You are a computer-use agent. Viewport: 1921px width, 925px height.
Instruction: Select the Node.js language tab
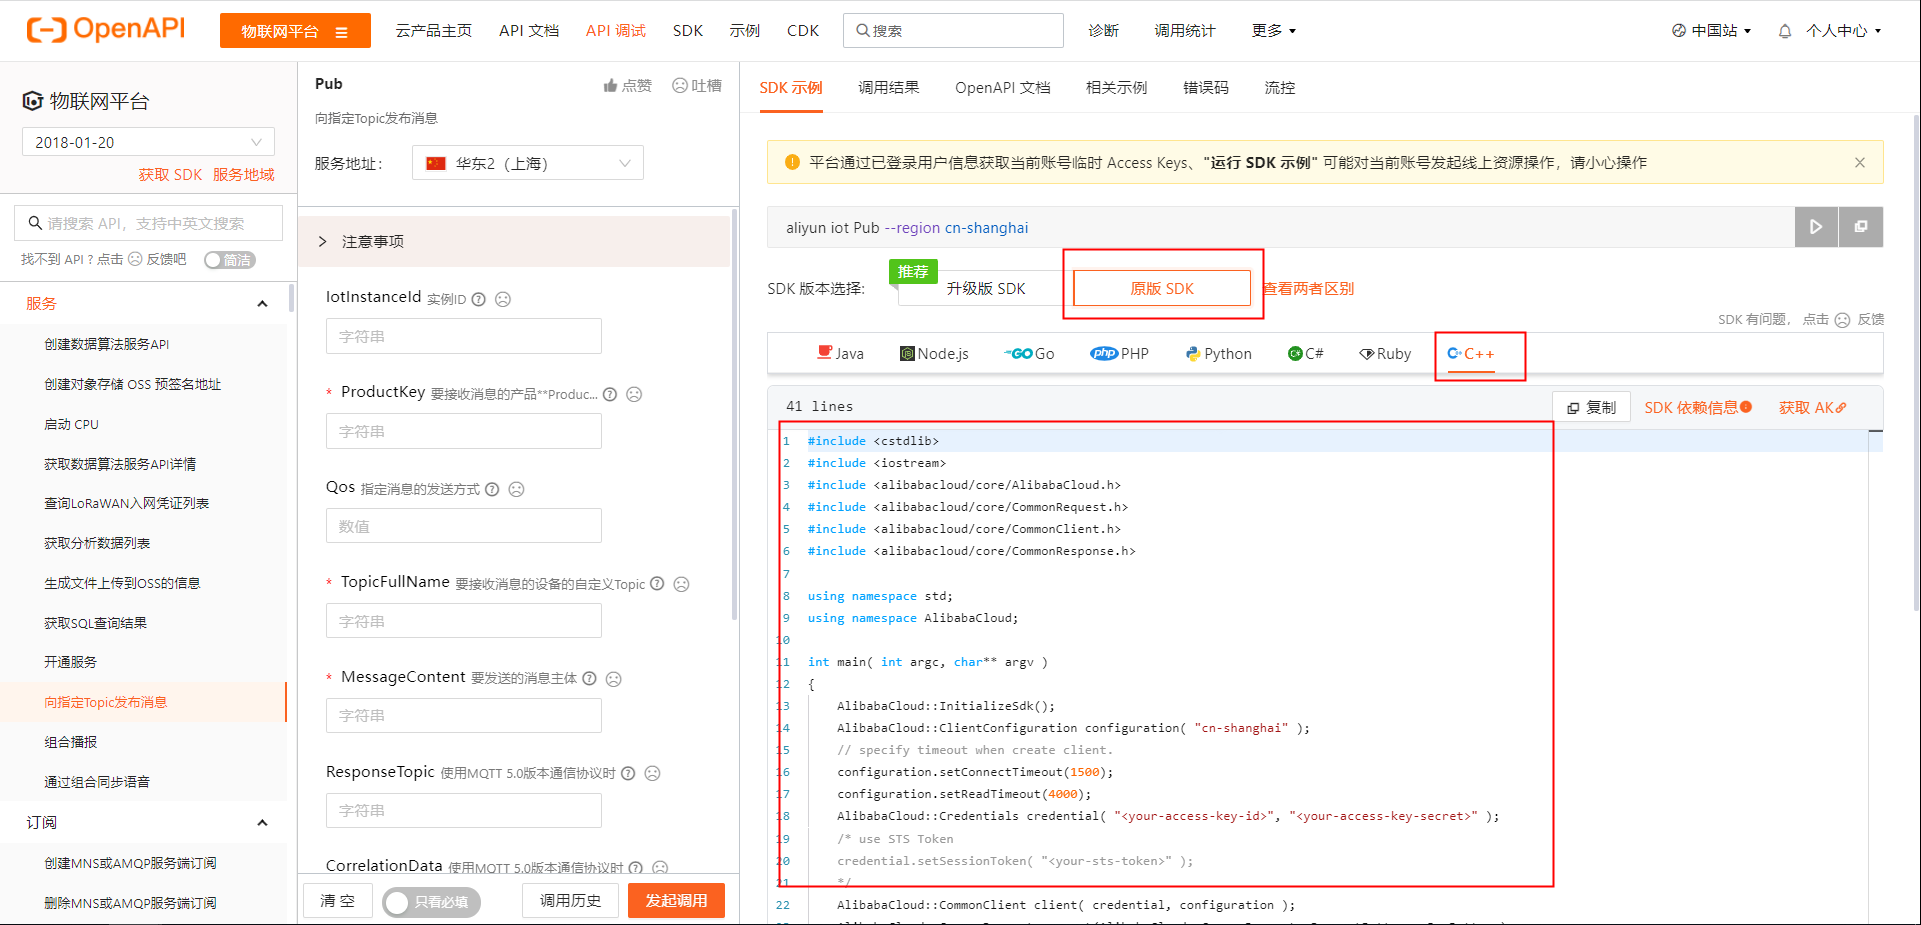(x=934, y=354)
